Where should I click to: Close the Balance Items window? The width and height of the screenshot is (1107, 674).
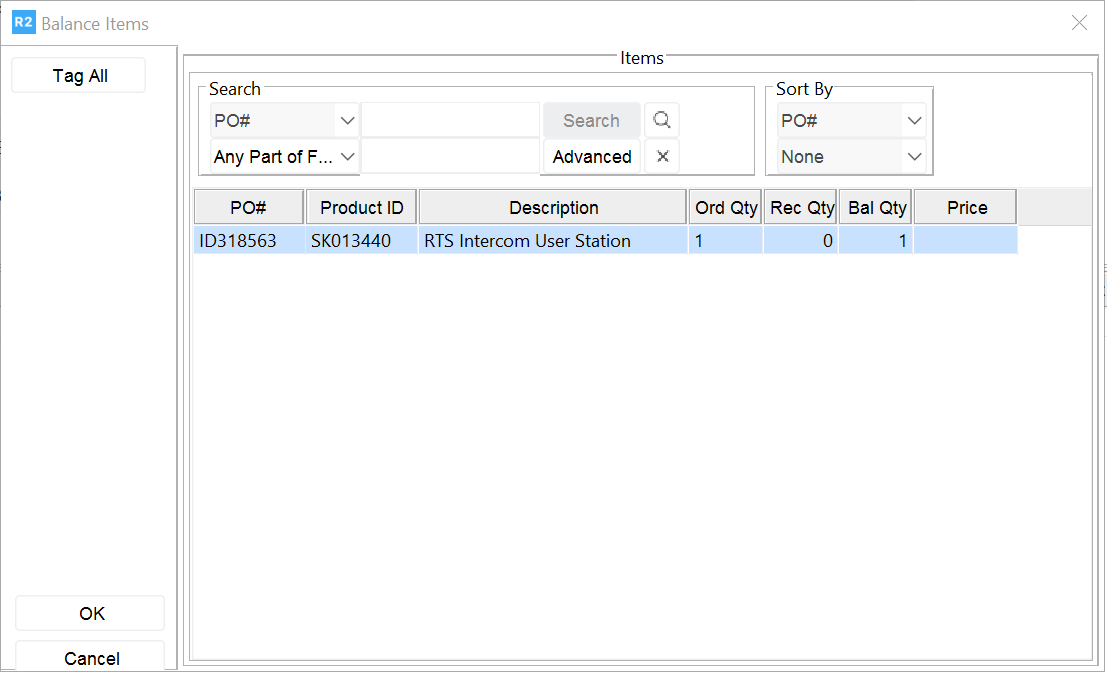[1079, 23]
